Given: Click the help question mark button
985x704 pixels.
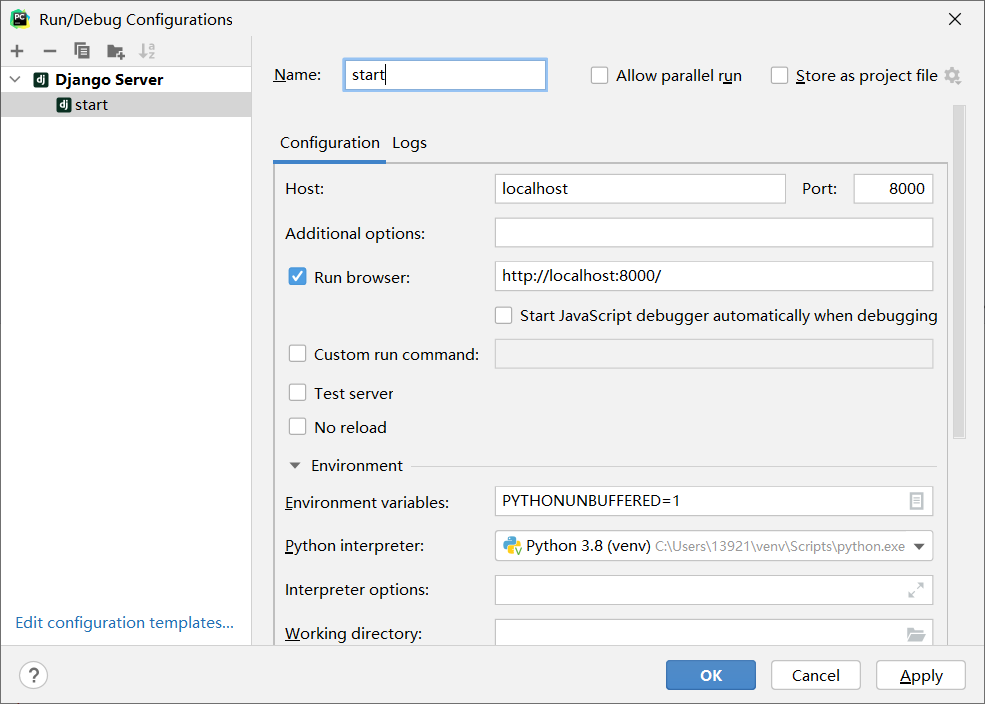Looking at the screenshot, I should tap(34, 675).
